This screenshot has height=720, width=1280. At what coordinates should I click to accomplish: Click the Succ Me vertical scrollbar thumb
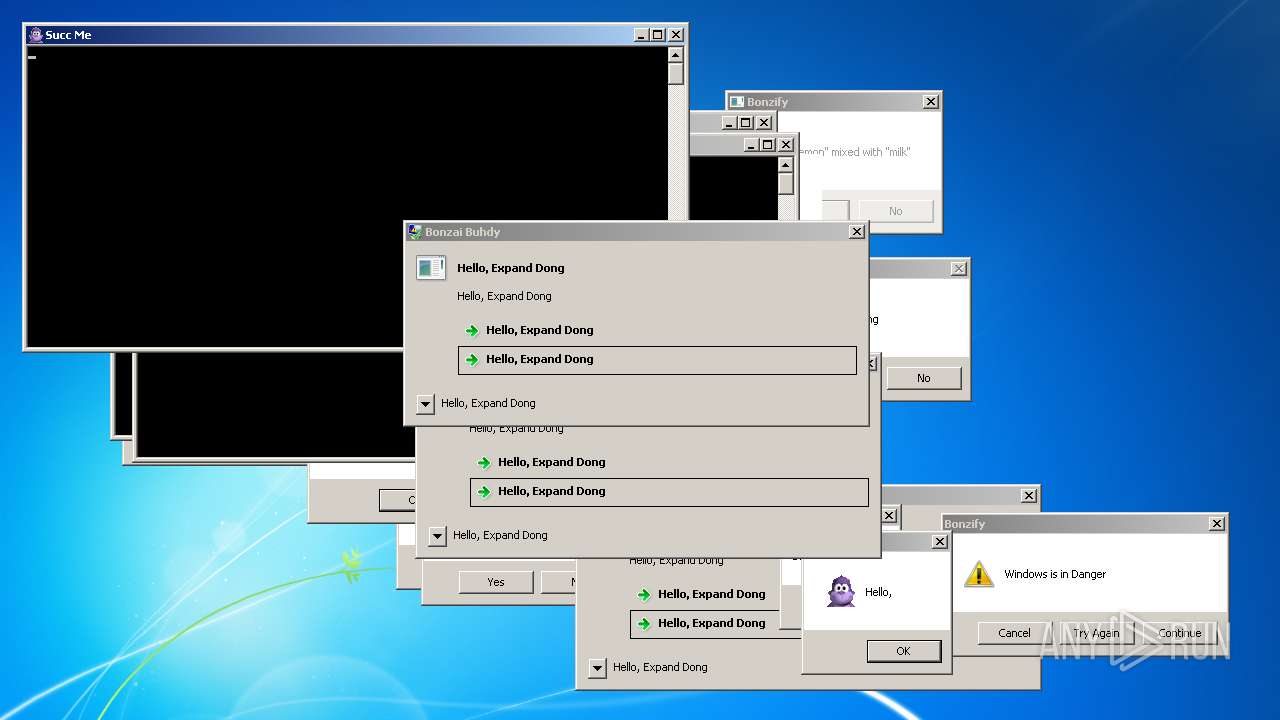coord(676,74)
